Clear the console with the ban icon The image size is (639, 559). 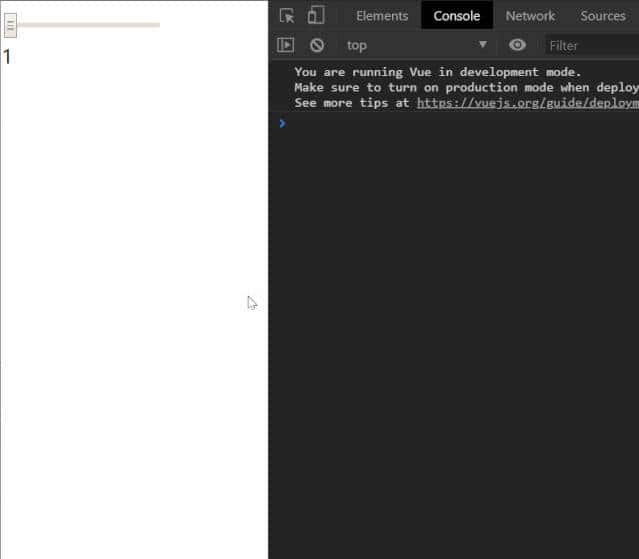317,45
